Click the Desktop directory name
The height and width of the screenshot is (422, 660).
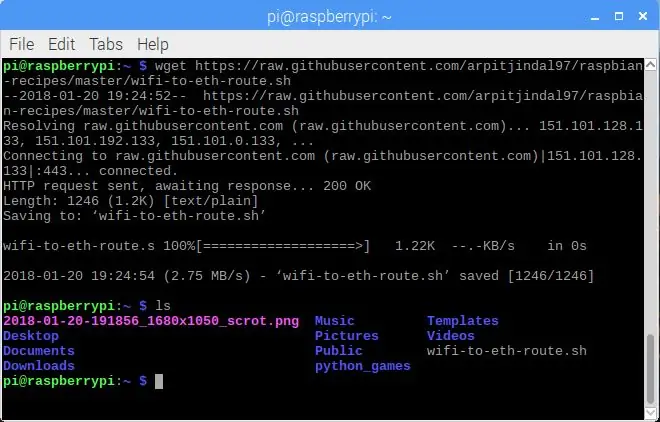coord(31,336)
